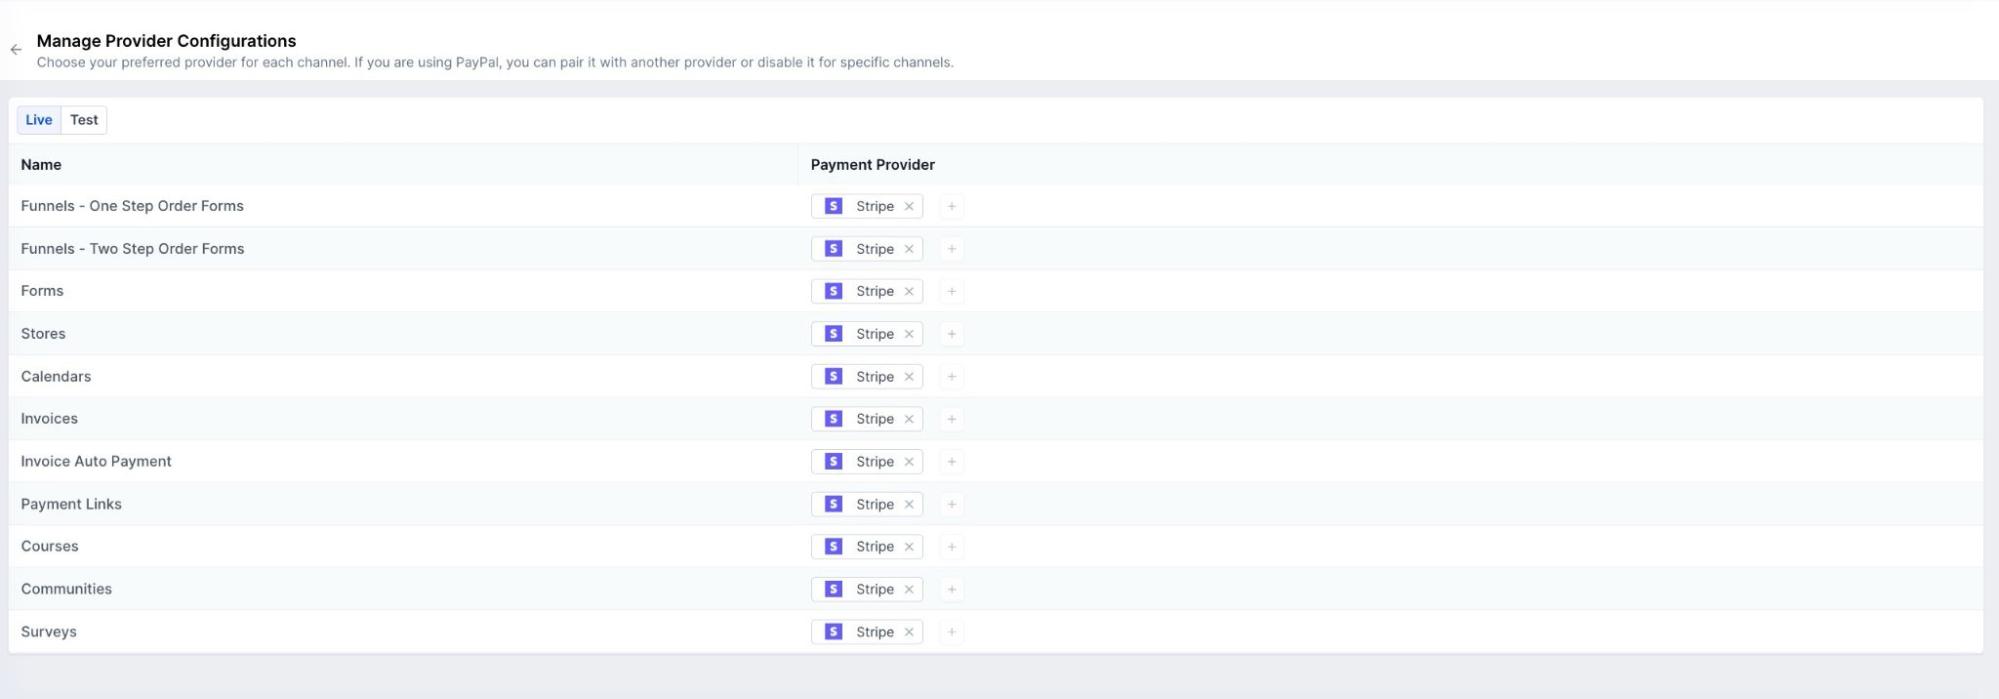Select the Live tab

point(39,120)
